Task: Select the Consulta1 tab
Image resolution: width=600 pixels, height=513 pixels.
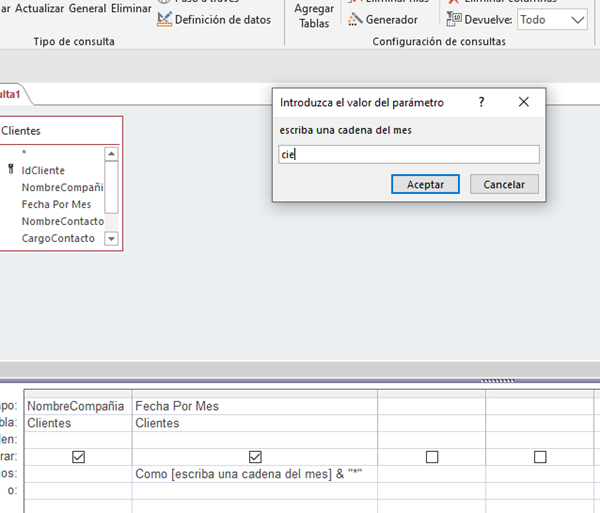Action: click(x=11, y=94)
